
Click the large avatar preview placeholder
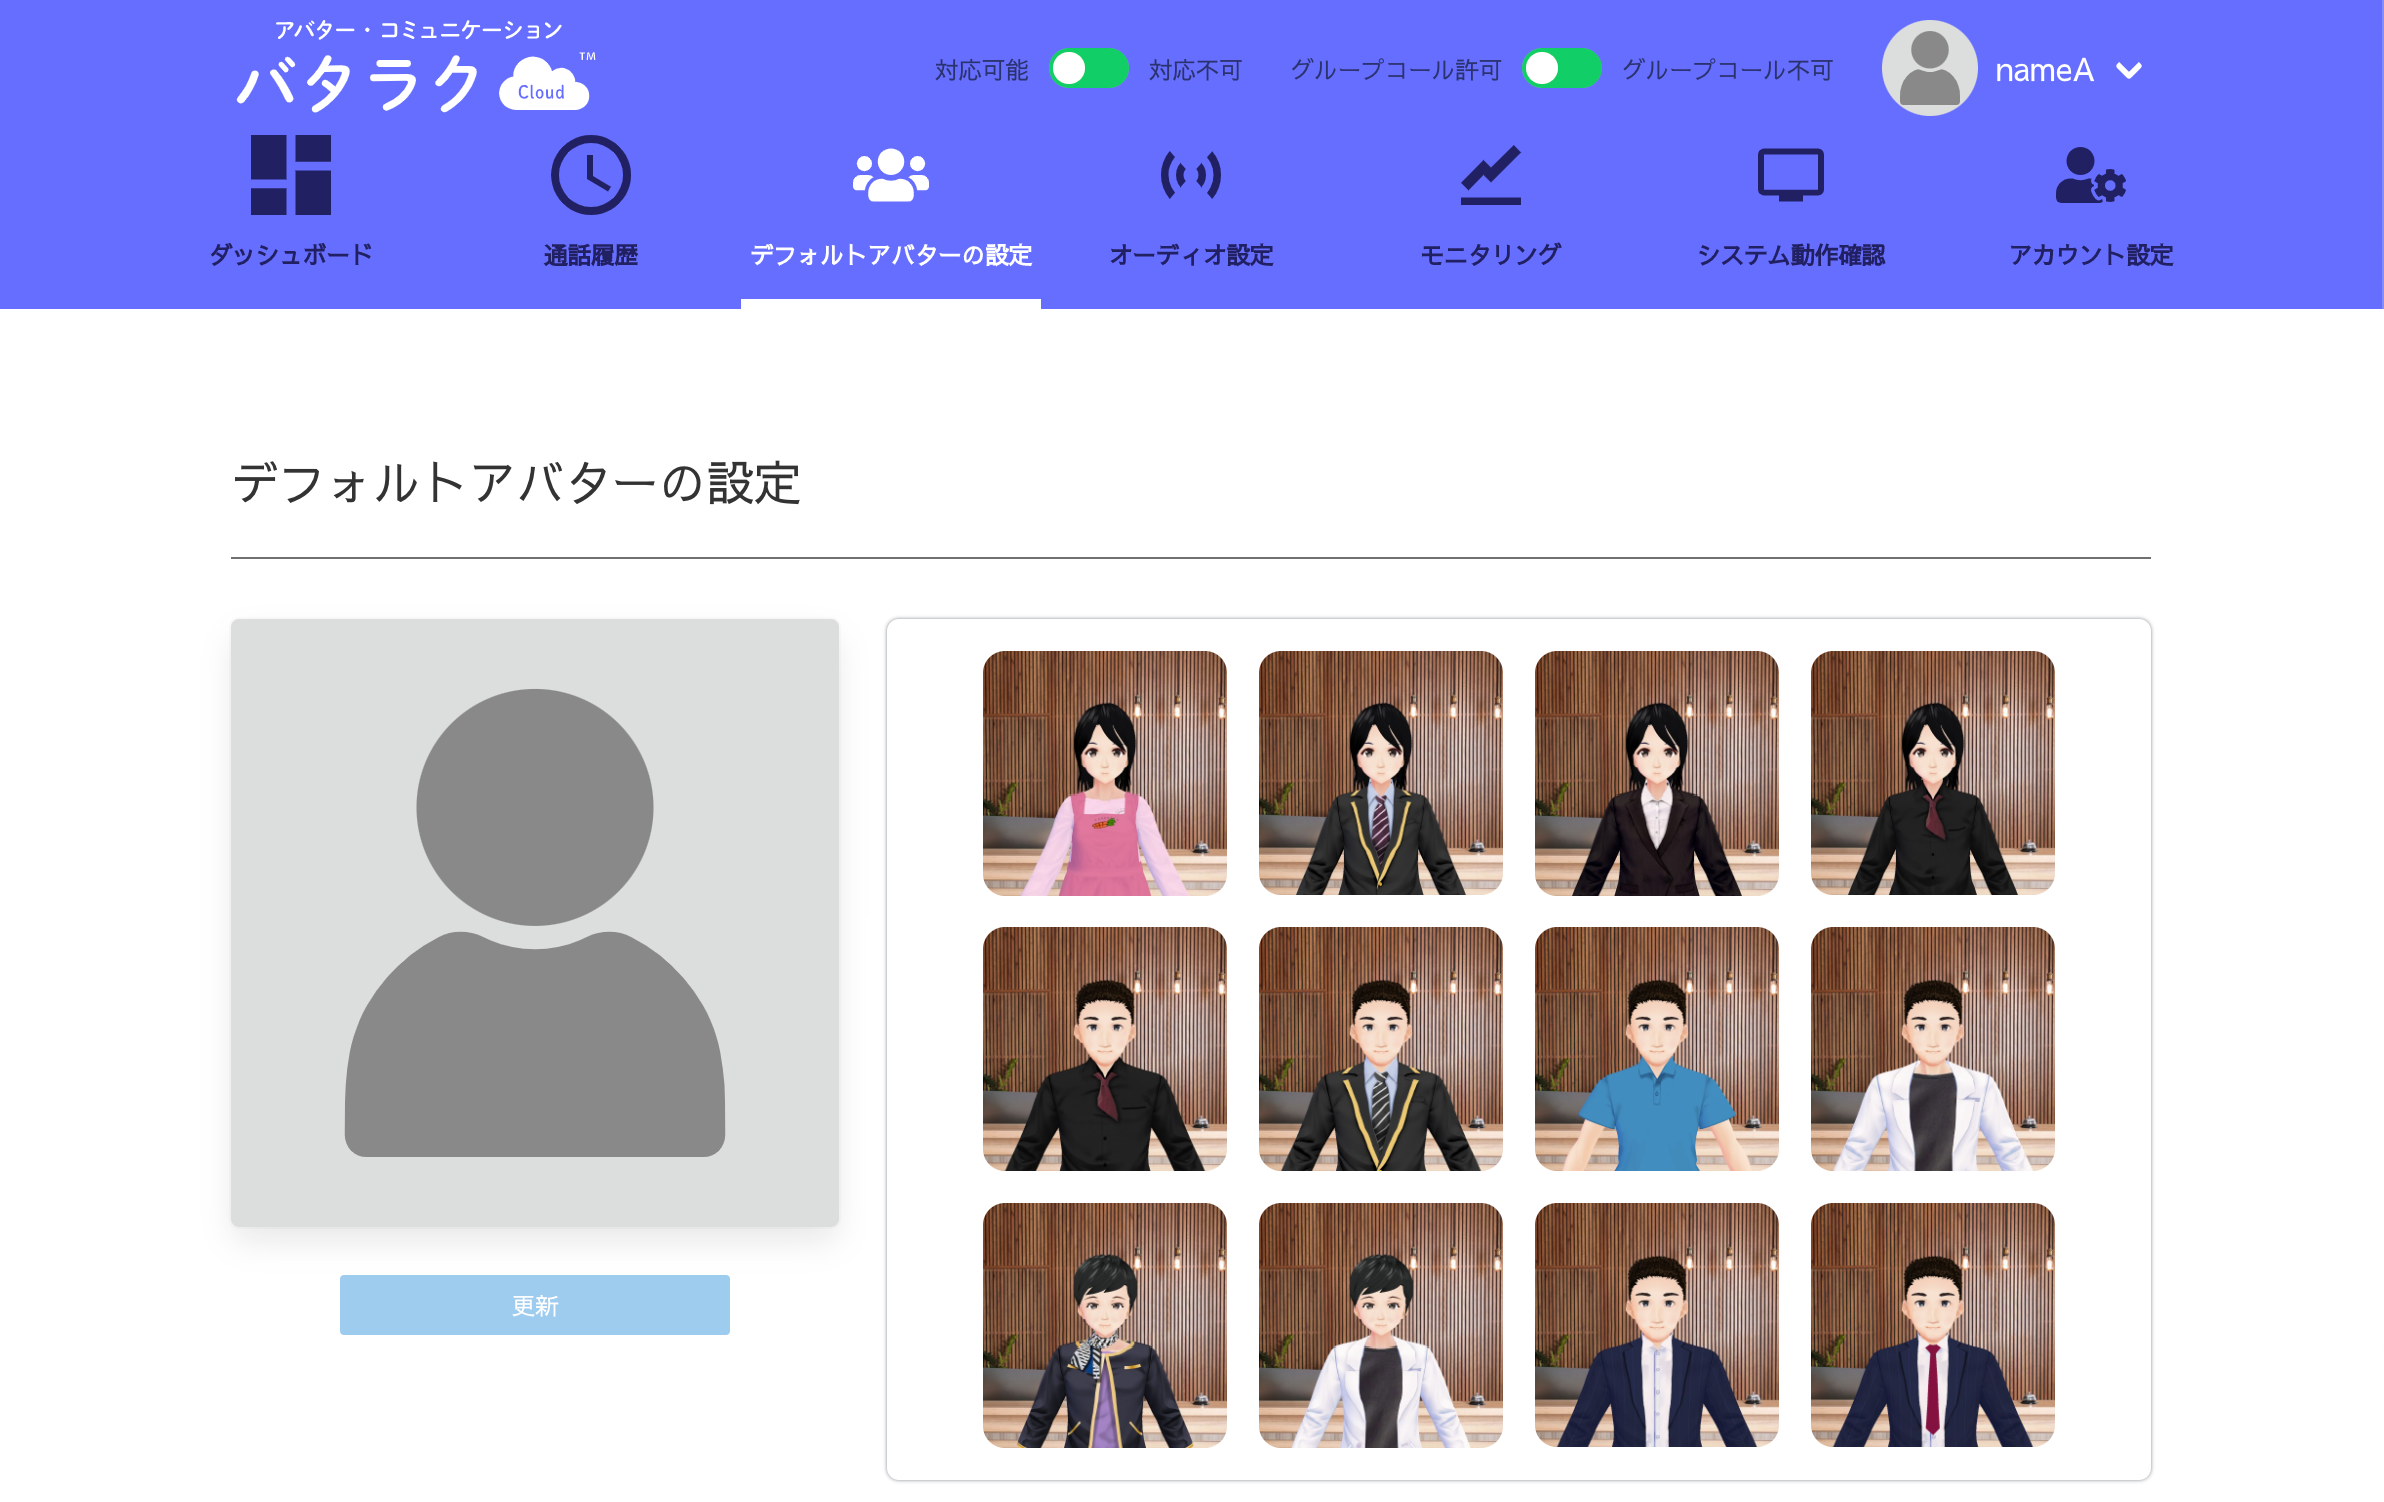tap(535, 922)
